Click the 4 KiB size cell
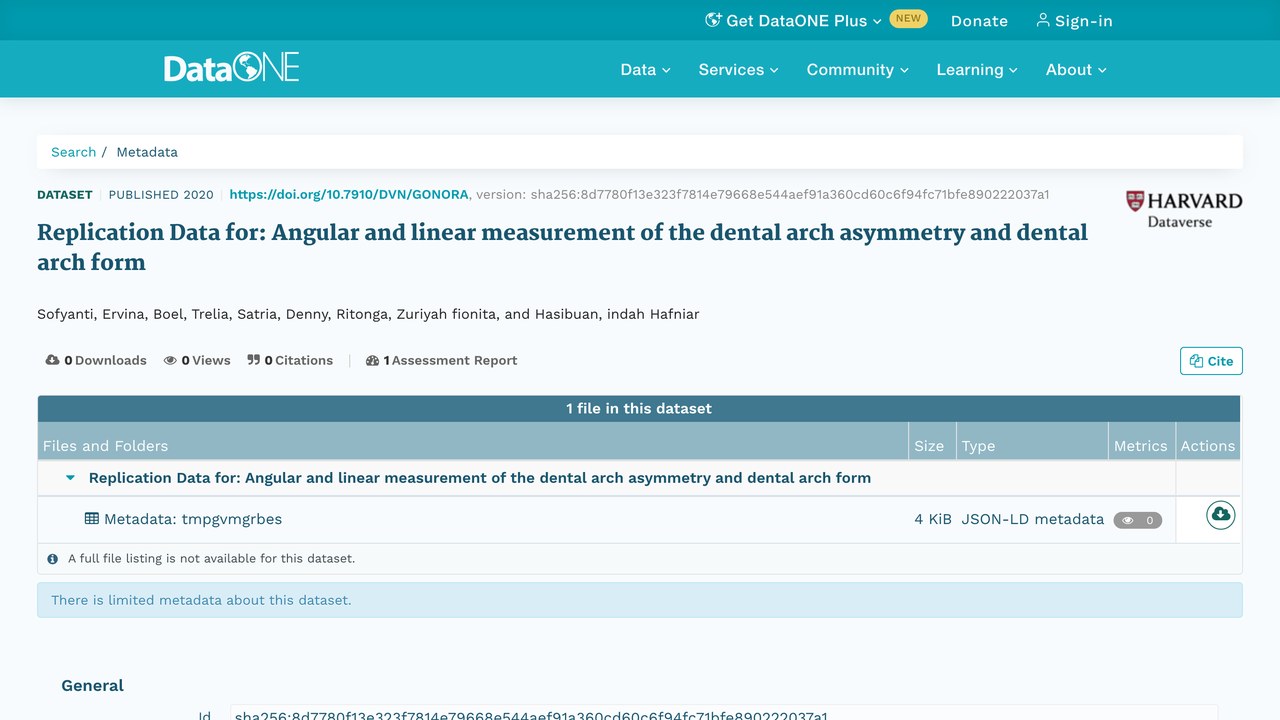Viewport: 1280px width, 720px height. 933,519
